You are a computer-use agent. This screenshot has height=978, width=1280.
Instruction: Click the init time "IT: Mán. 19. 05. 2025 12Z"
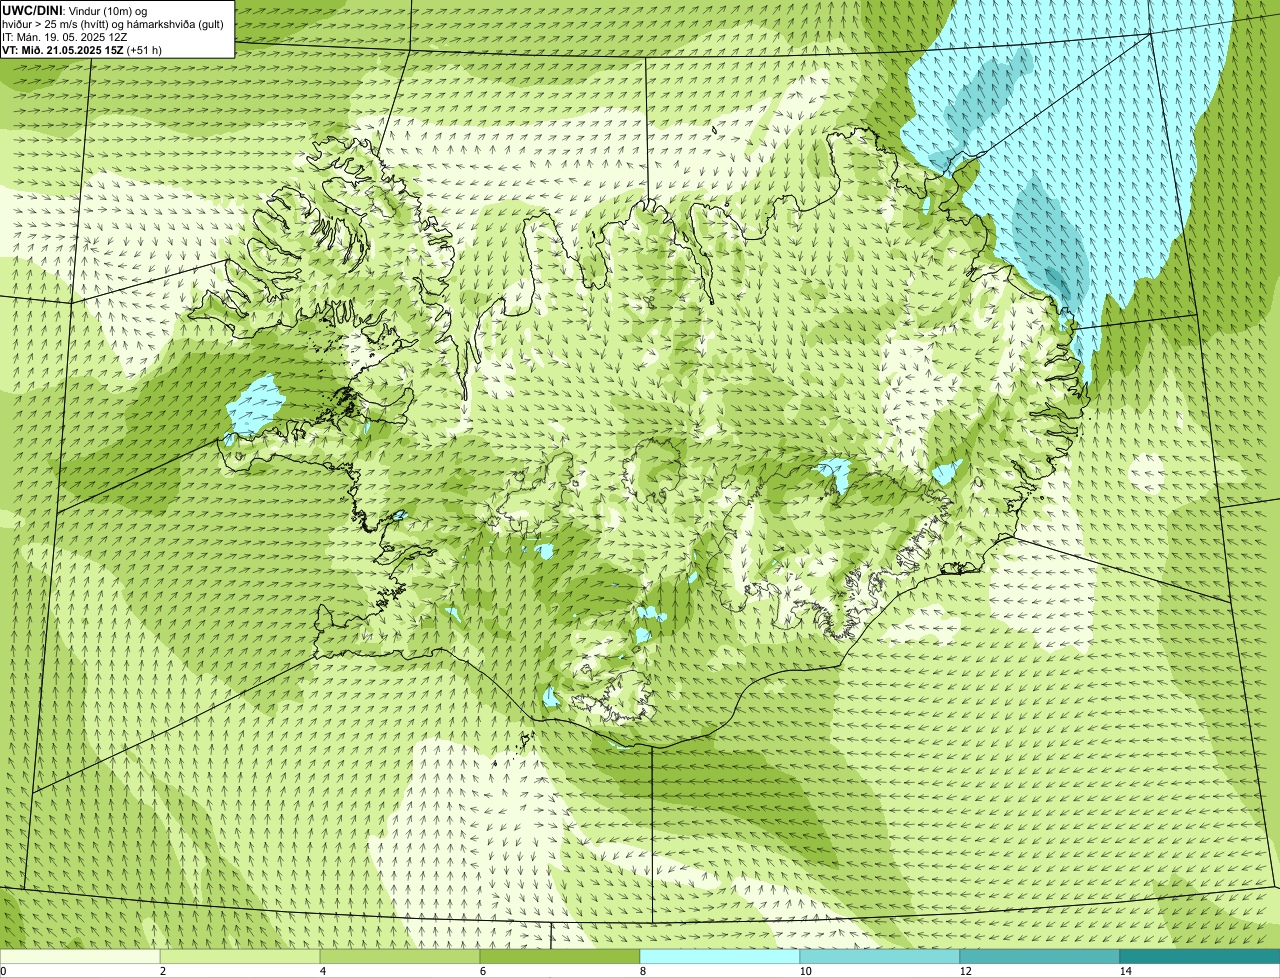pos(65,36)
